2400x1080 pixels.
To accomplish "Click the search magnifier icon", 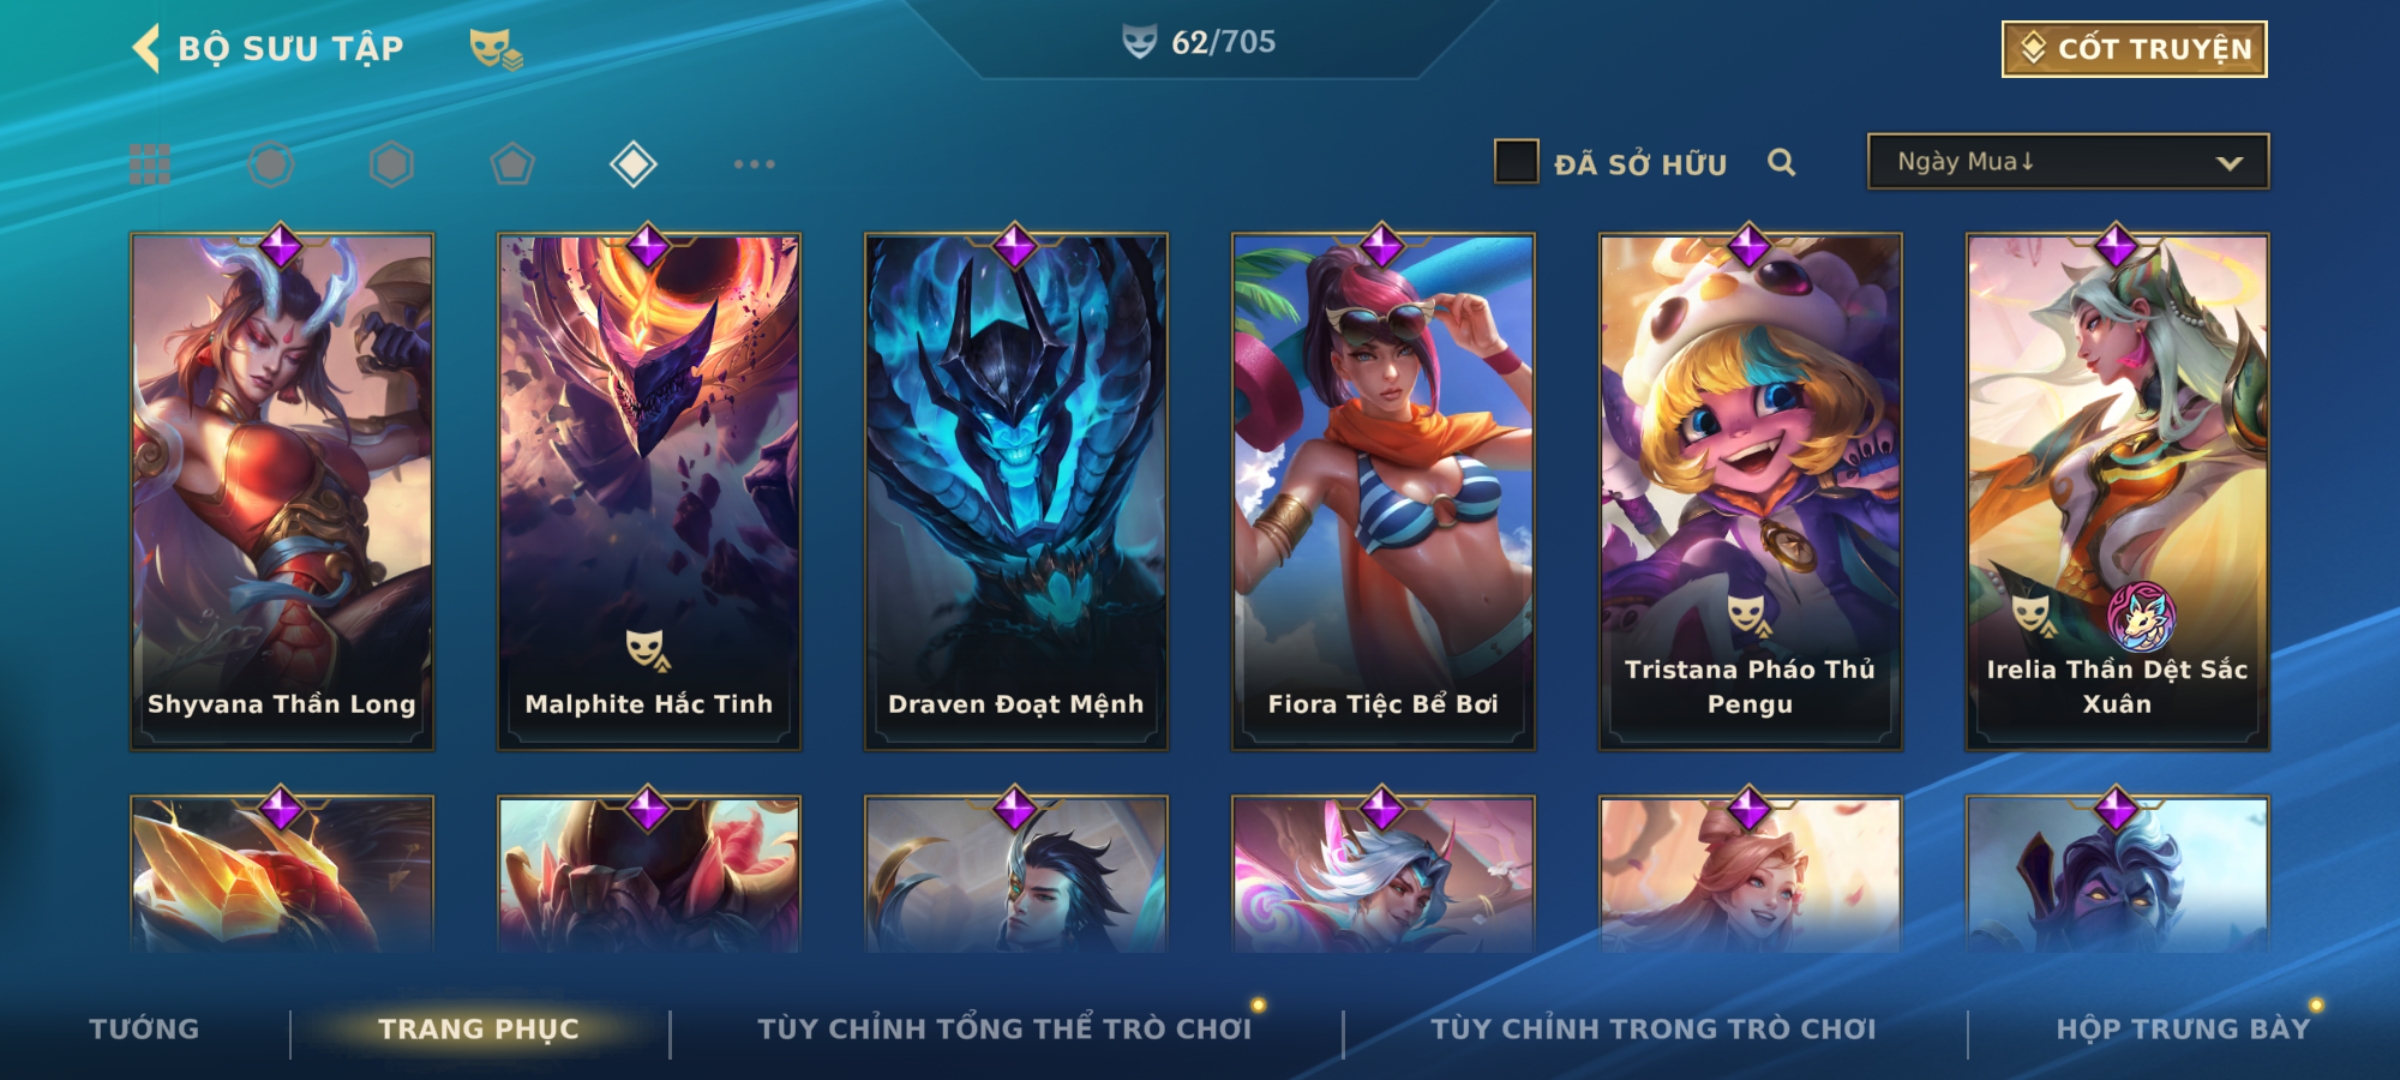I will tap(1781, 162).
